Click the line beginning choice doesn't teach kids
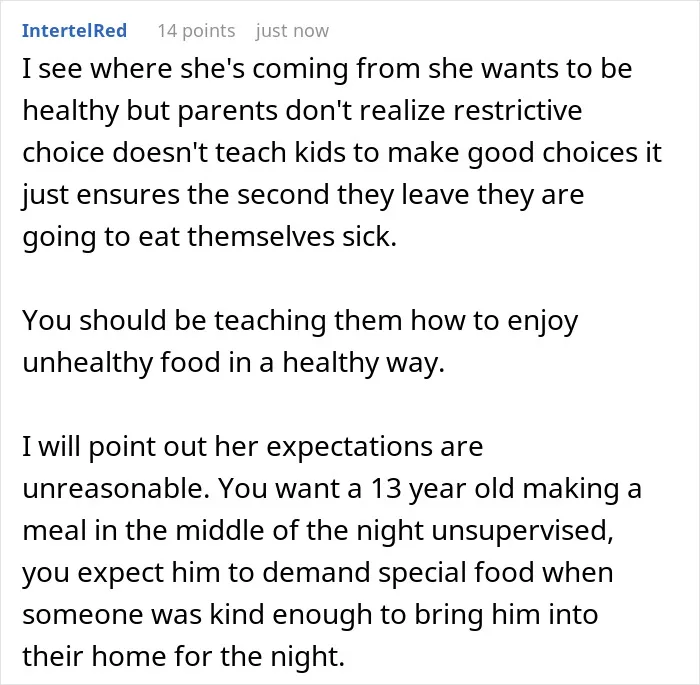The width and height of the screenshot is (700, 685). (342, 153)
